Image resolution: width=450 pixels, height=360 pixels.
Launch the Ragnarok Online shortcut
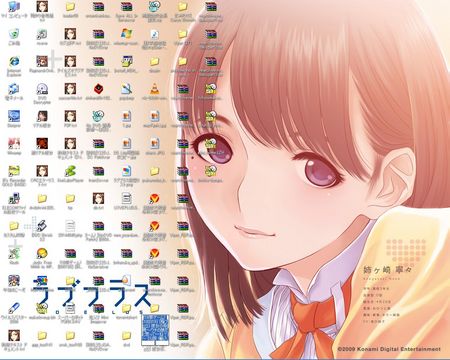coord(42,61)
